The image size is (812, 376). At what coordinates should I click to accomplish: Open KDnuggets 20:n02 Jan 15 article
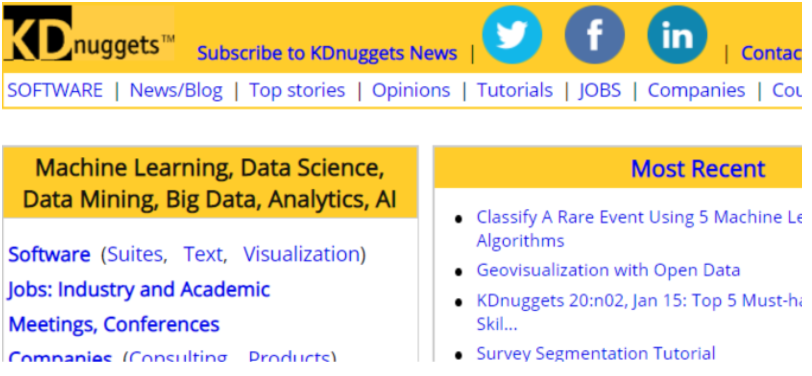pos(639,312)
